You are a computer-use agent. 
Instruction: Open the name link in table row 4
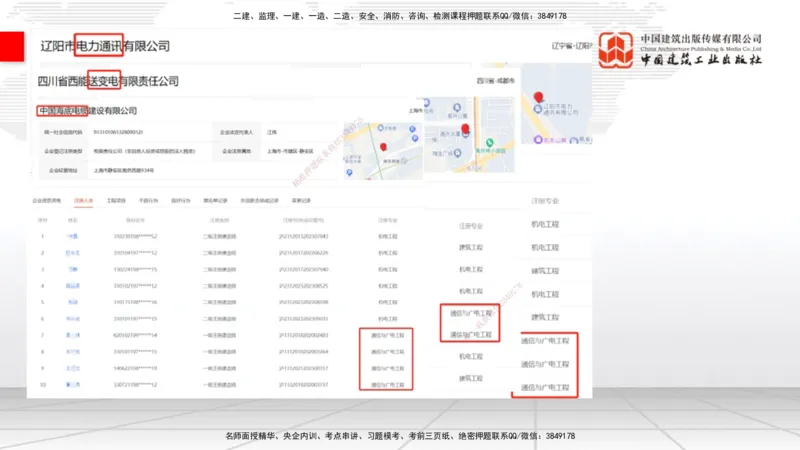click(x=72, y=286)
